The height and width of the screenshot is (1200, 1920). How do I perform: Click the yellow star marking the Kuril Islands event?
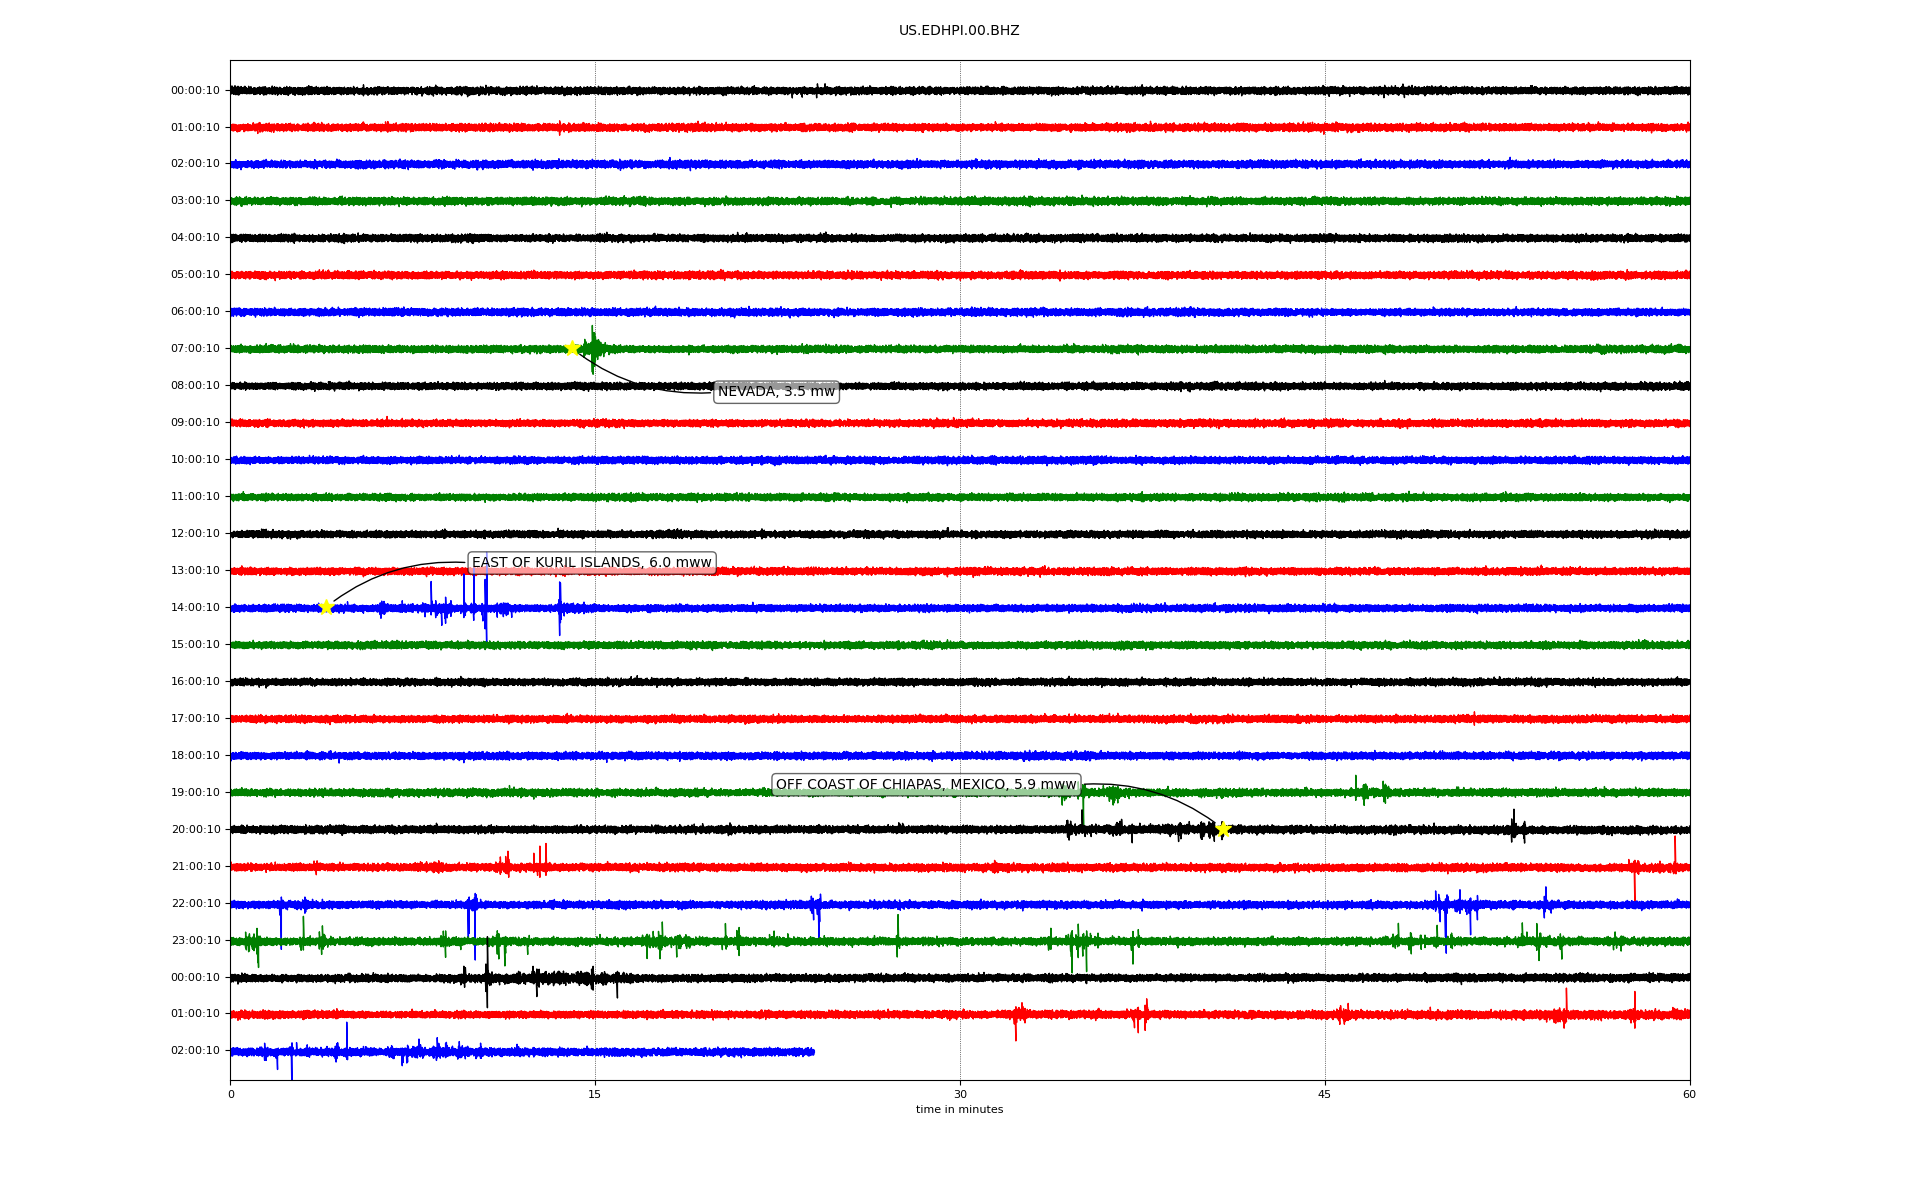point(326,607)
